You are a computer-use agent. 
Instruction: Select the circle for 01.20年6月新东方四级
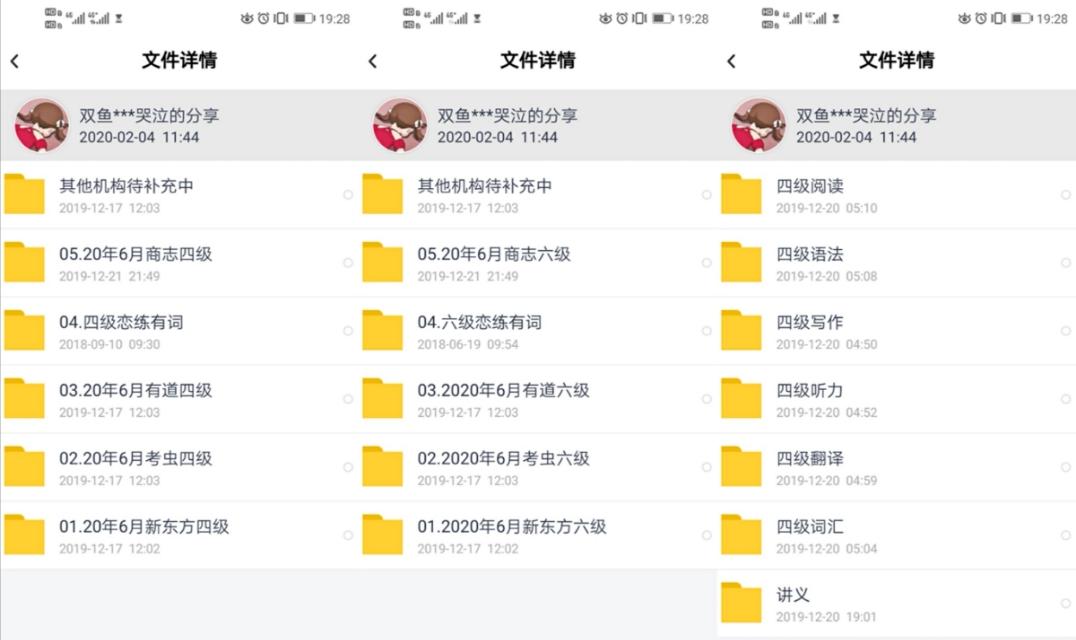pyautogui.click(x=348, y=535)
